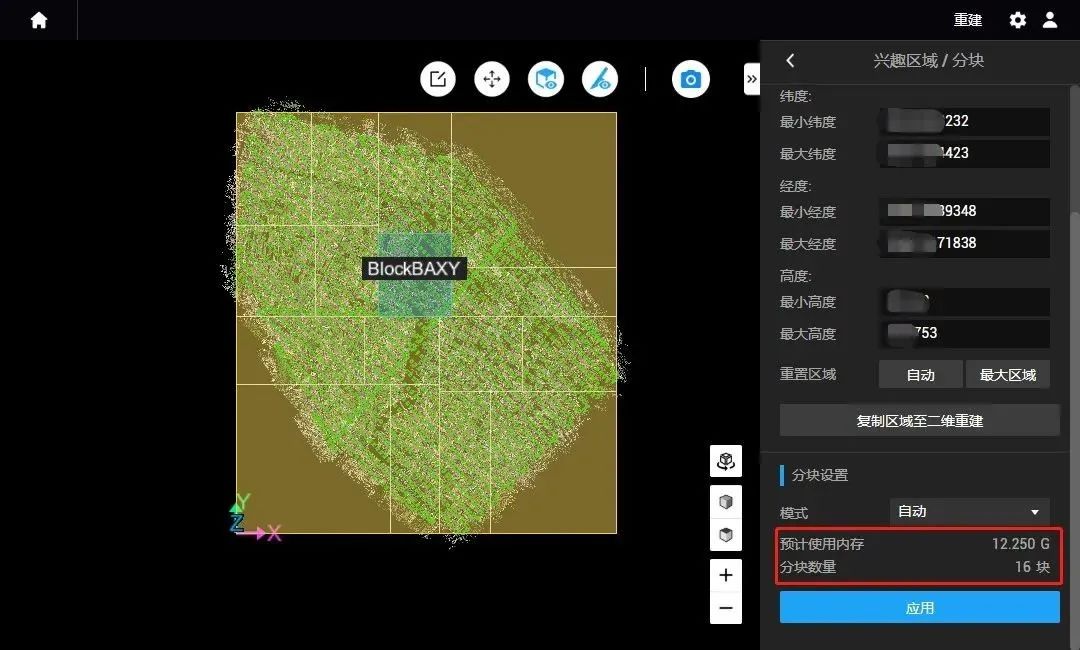Open the 重建 menu

tap(967, 20)
